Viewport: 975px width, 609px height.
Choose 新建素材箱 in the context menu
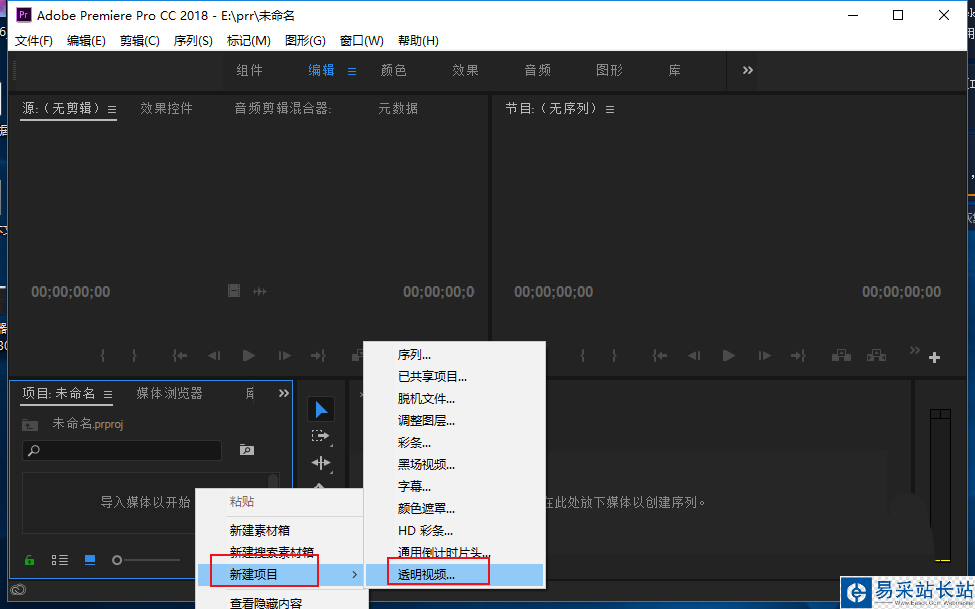(x=280, y=531)
